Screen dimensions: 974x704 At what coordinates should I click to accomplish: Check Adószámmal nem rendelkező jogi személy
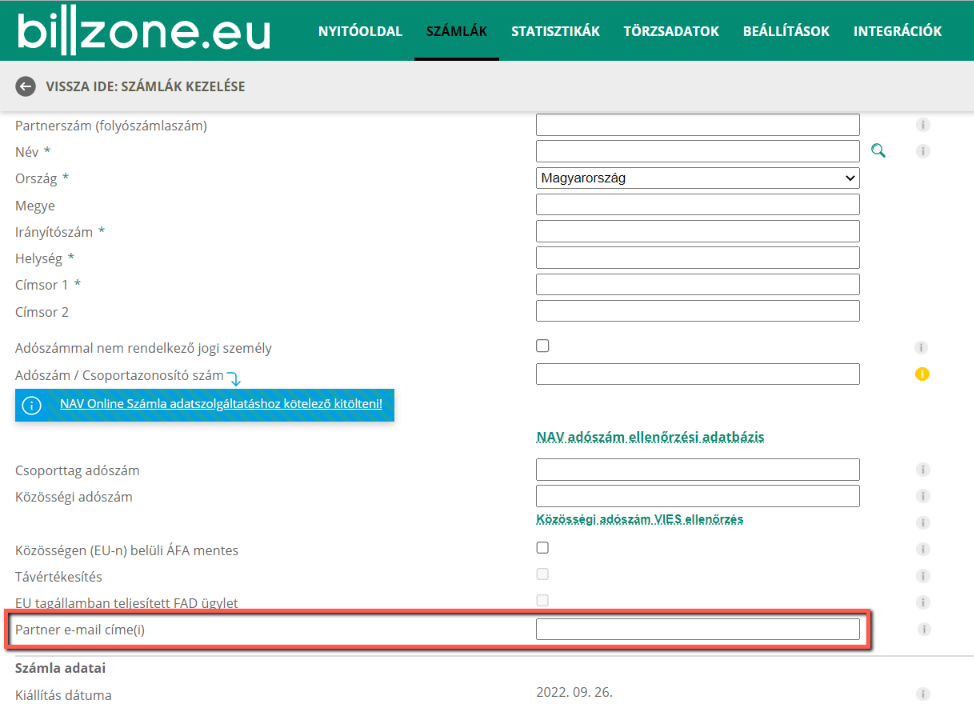[x=542, y=344]
